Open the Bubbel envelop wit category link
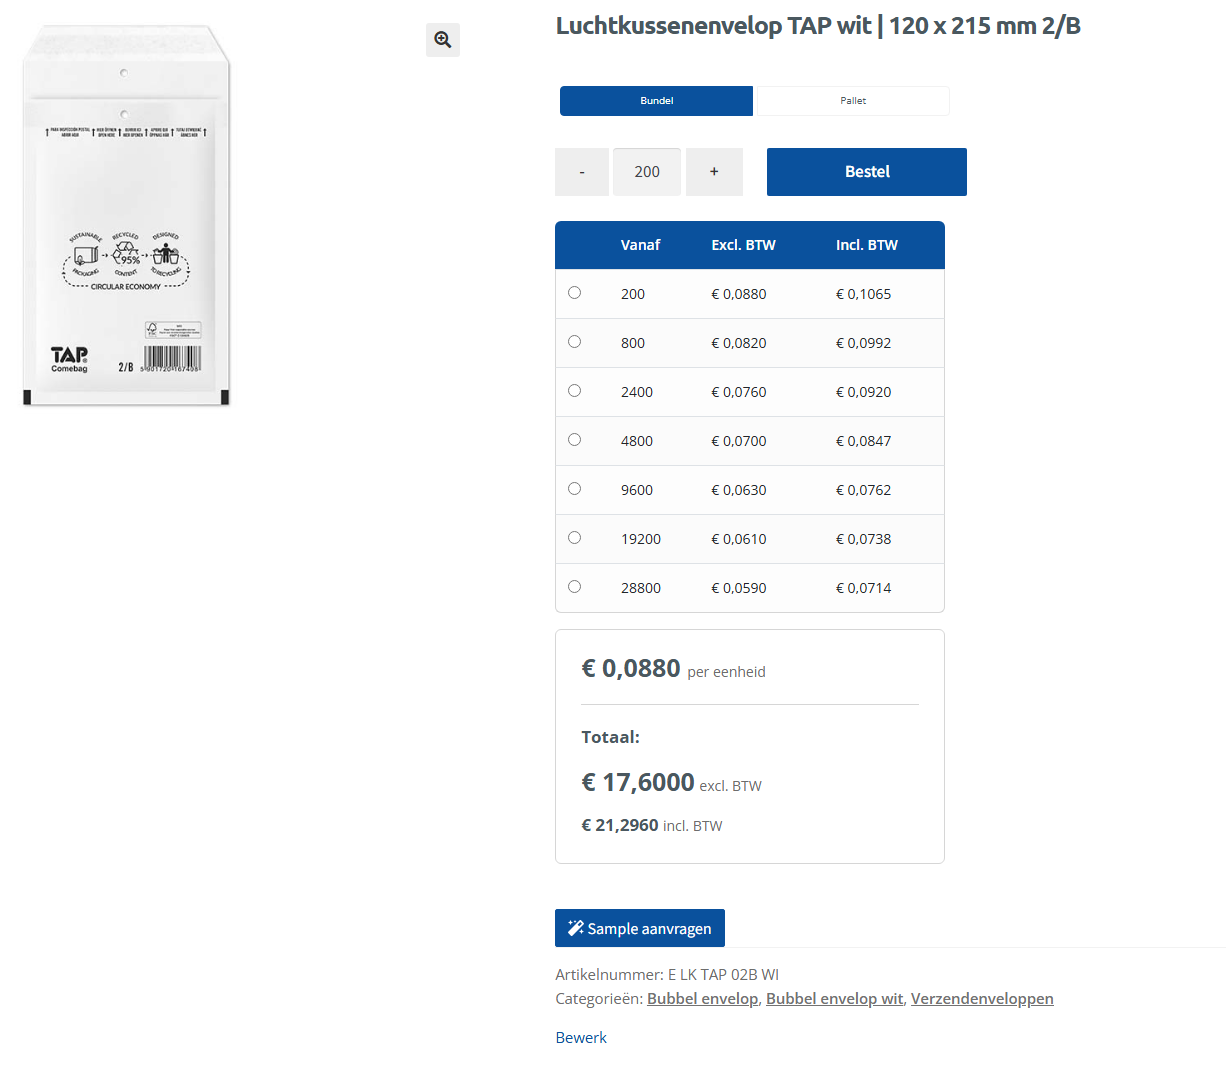Image resolution: width=1226 pixels, height=1078 pixels. (x=834, y=998)
